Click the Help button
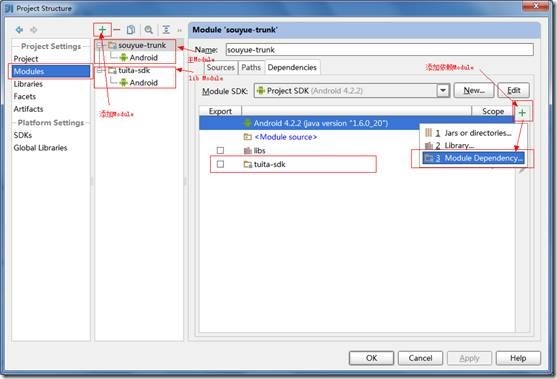Screen dimensions: 557x379 pos(518,358)
